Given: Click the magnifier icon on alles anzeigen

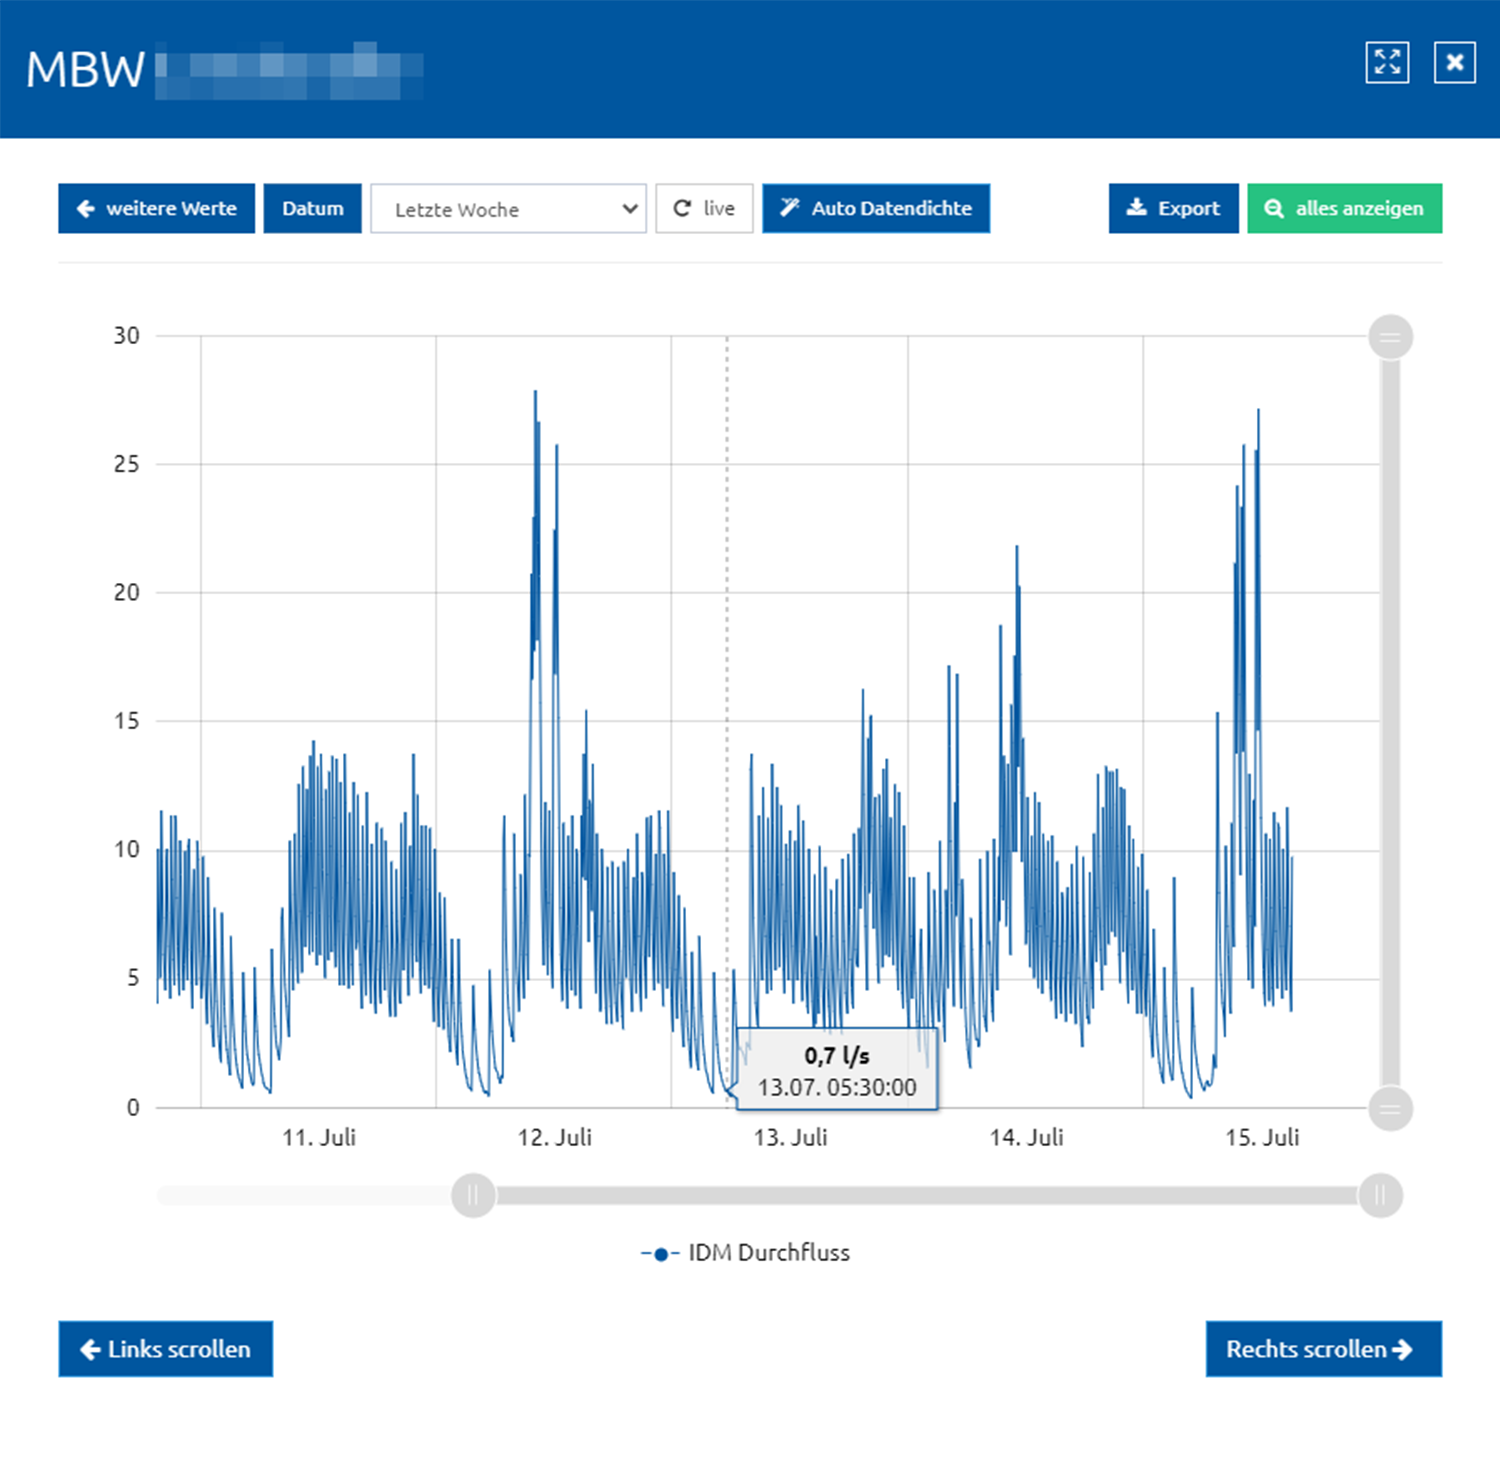Looking at the screenshot, I should click(1273, 208).
